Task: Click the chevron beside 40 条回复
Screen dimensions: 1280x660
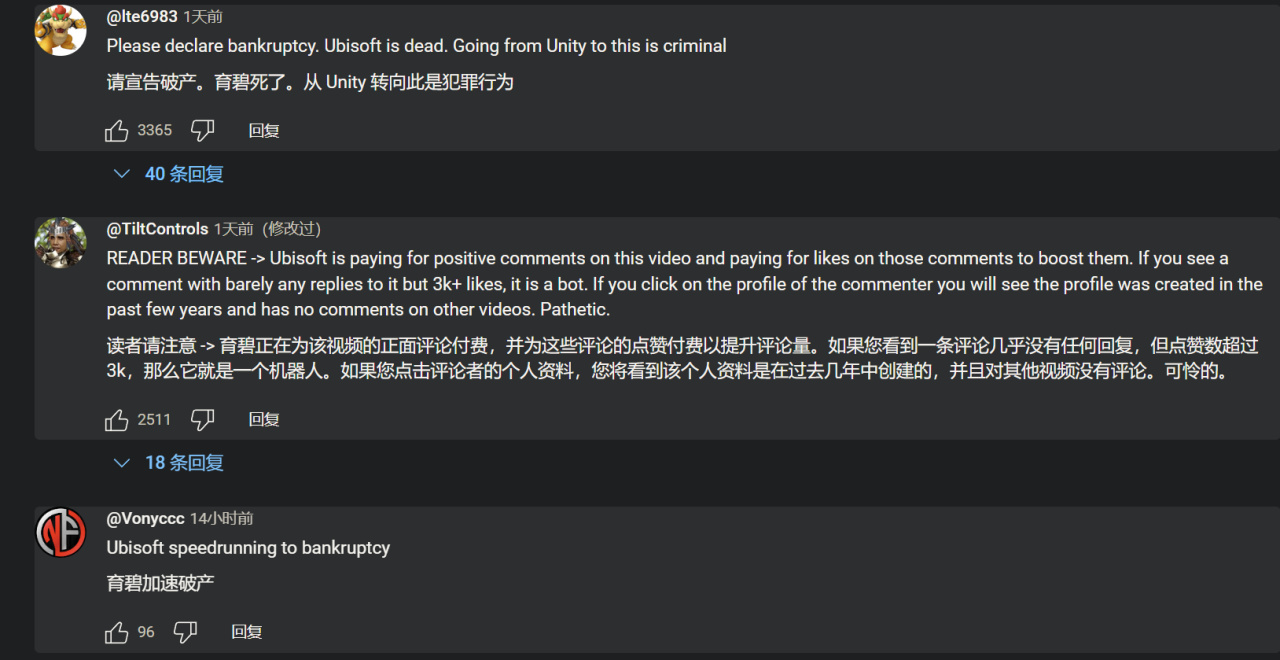Action: pos(122,174)
